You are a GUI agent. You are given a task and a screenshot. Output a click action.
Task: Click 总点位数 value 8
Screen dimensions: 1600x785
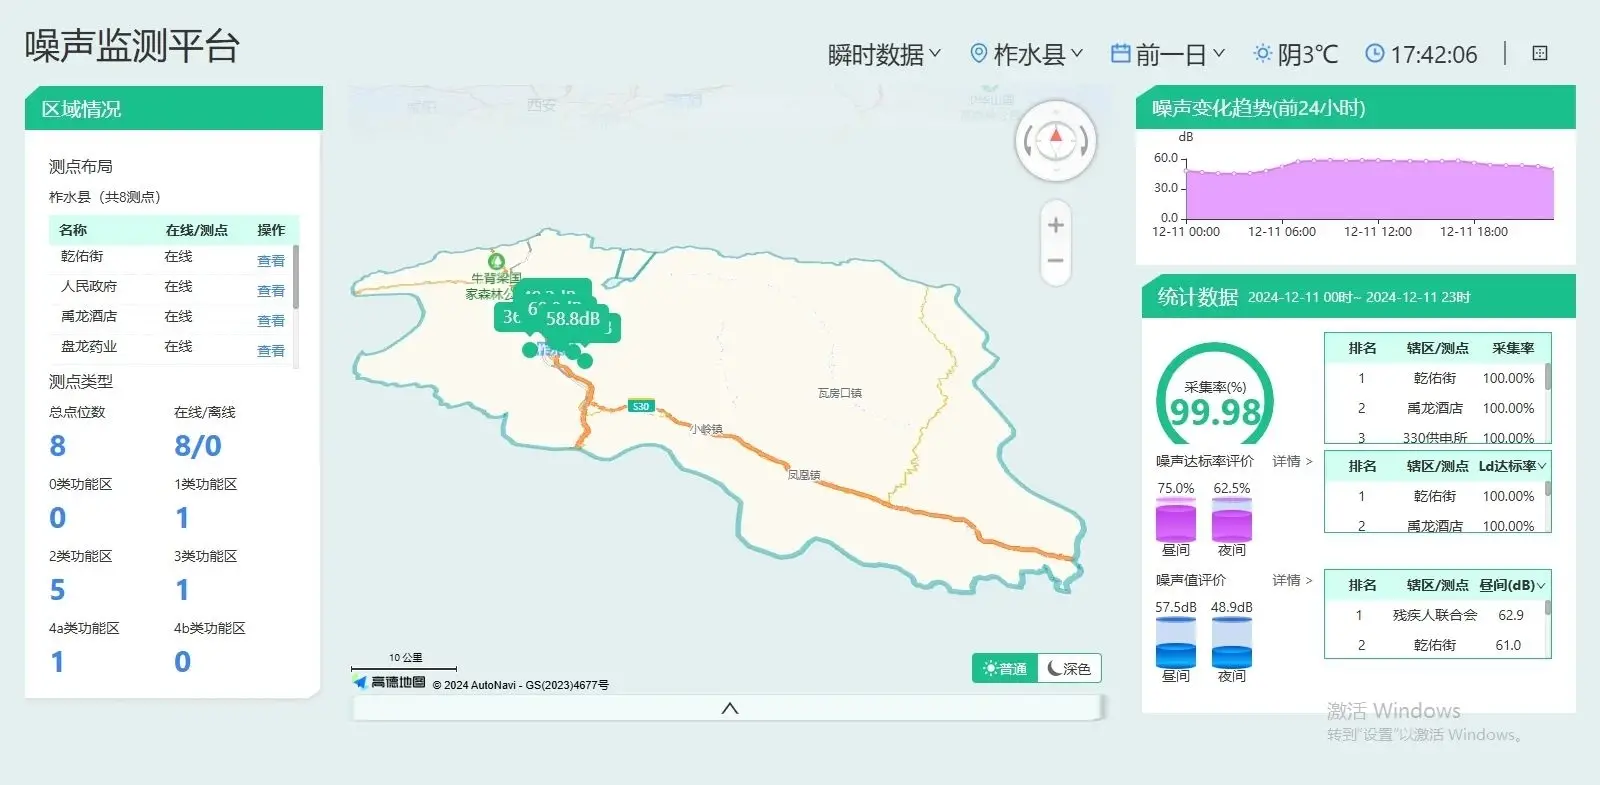coord(58,446)
